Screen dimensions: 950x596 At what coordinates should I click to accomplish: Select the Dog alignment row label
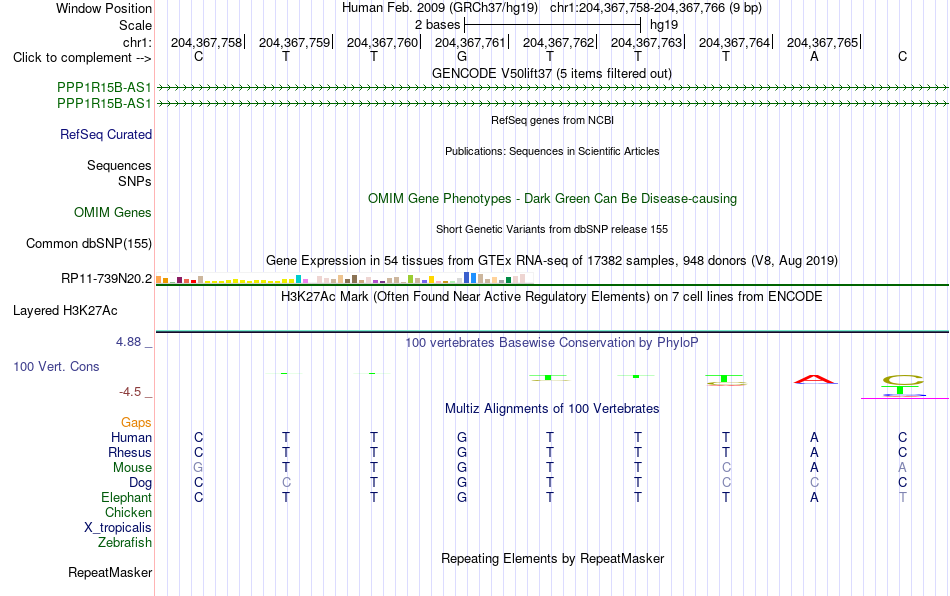pos(141,483)
